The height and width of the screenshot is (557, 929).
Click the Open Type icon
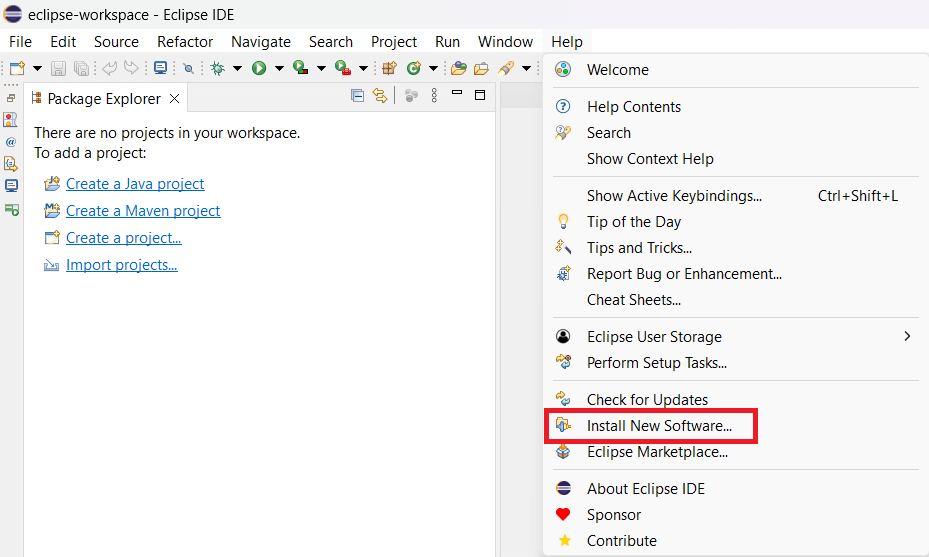point(459,68)
